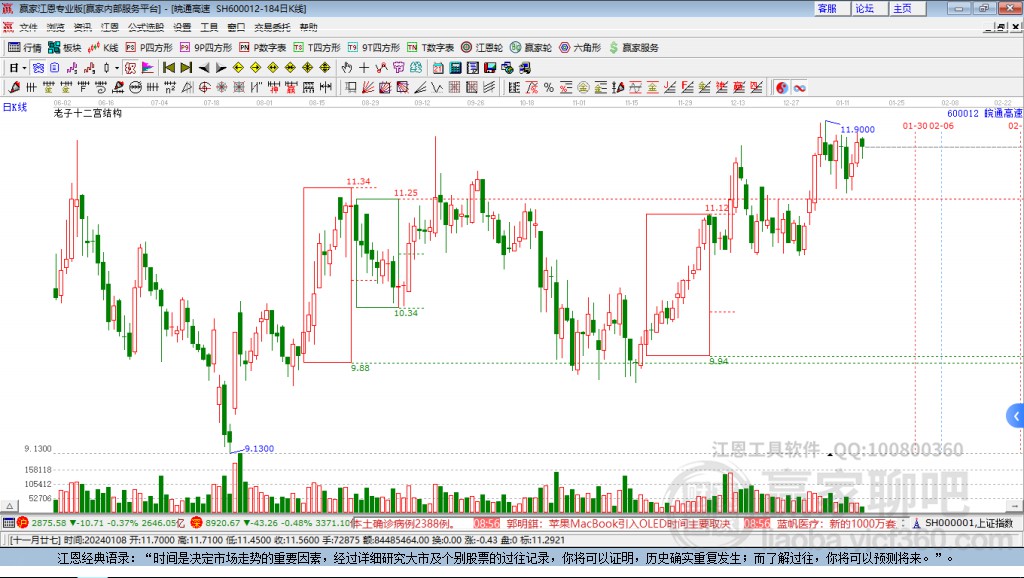The width and height of the screenshot is (1024, 578).
Task: Open the 行情 market quotes view
Action: [x=24, y=48]
